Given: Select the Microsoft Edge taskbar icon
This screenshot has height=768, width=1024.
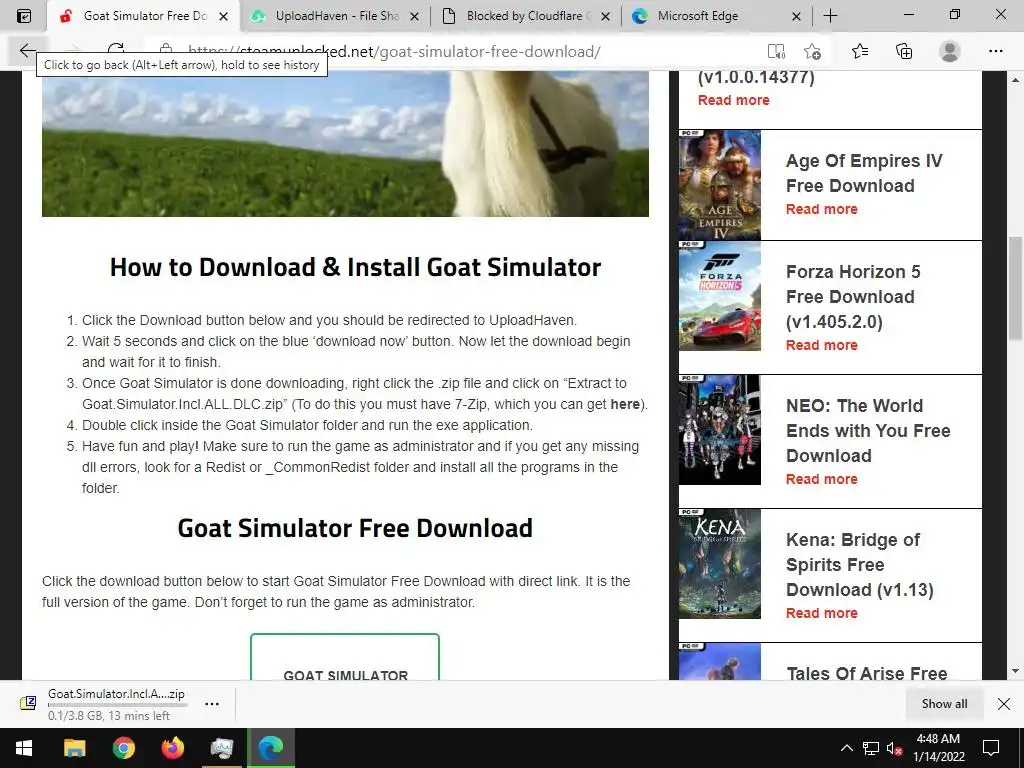Looking at the screenshot, I should 271,748.
